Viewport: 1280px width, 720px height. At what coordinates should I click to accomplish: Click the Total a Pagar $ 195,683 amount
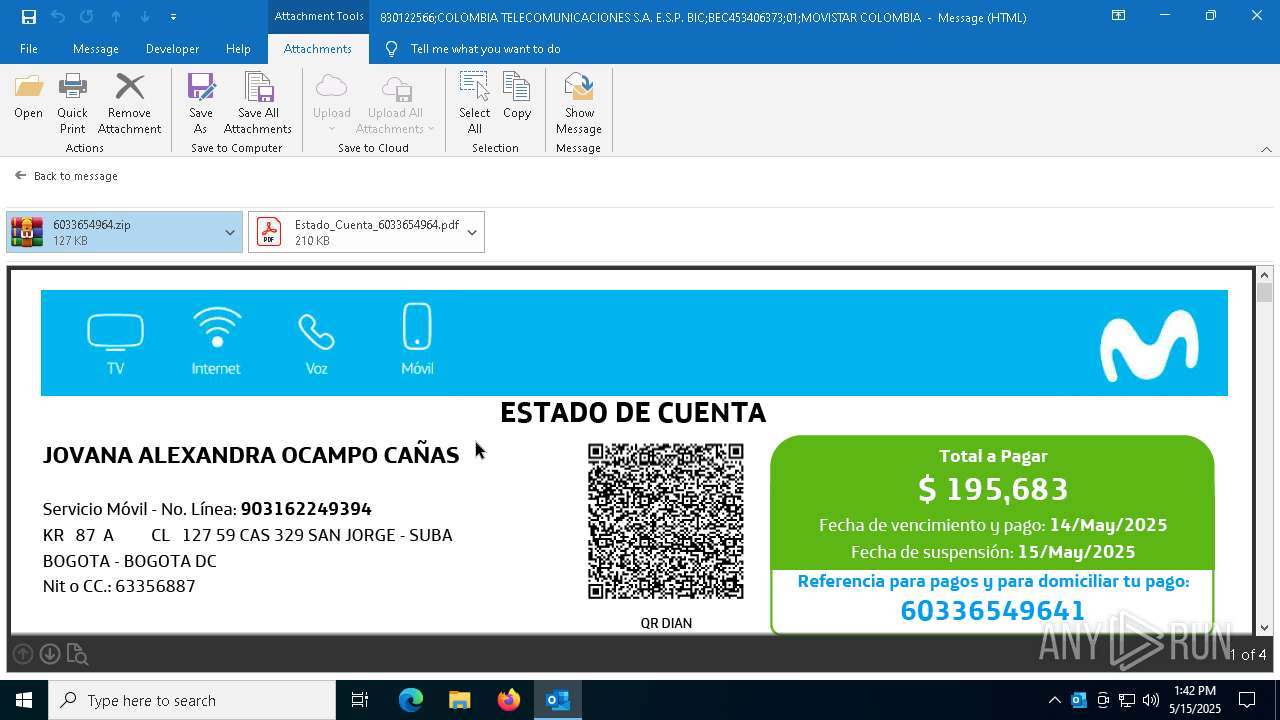993,489
